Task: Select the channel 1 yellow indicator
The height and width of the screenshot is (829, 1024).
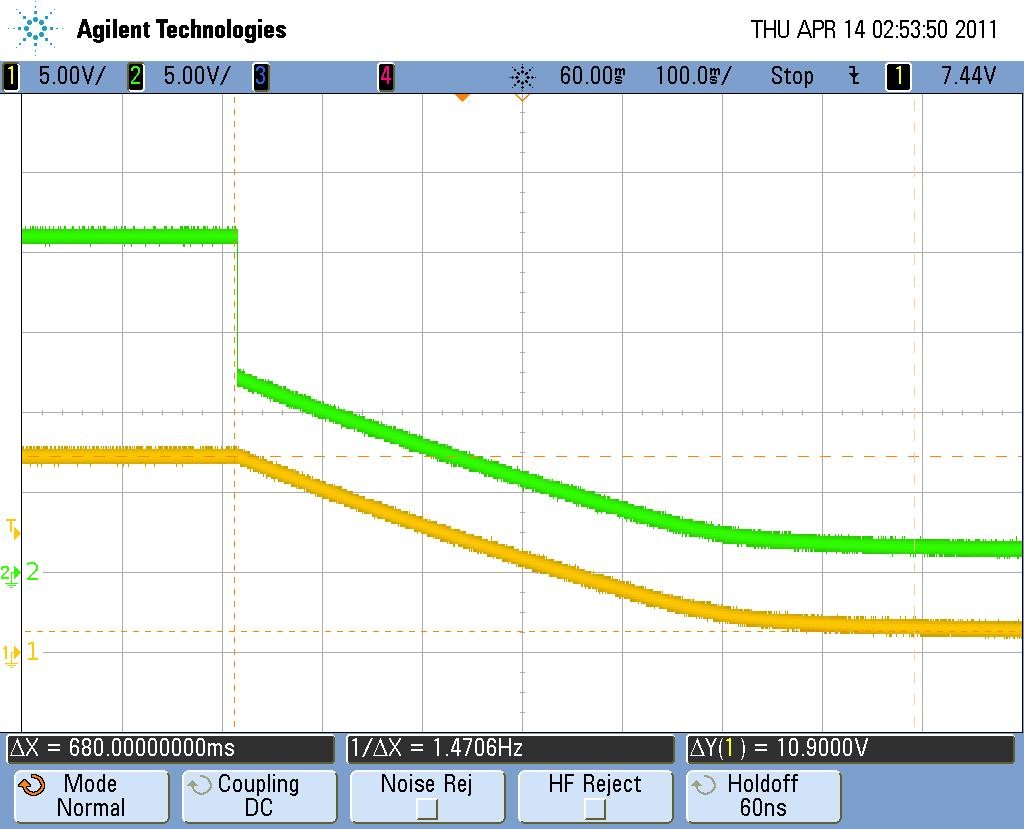Action: coord(10,76)
